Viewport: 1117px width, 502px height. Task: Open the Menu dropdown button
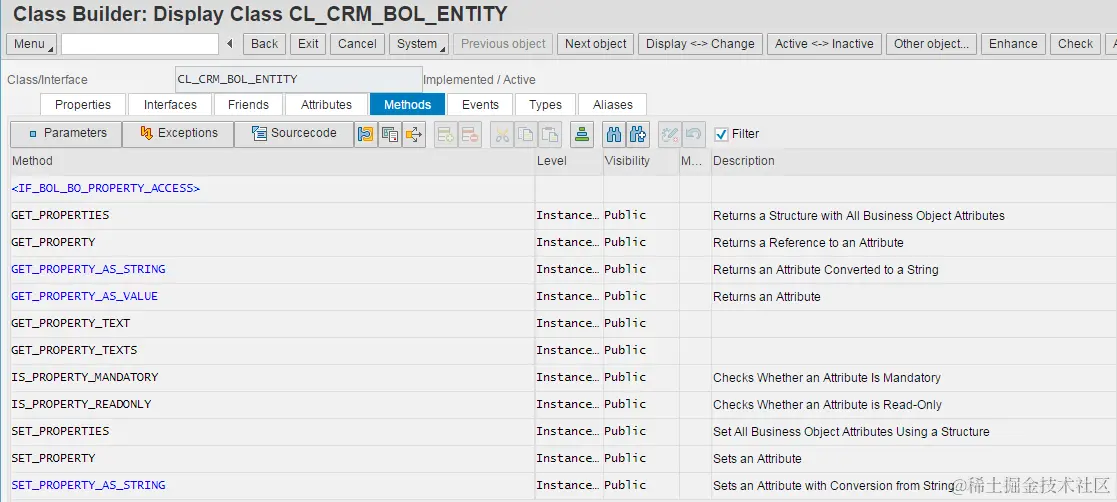31,44
